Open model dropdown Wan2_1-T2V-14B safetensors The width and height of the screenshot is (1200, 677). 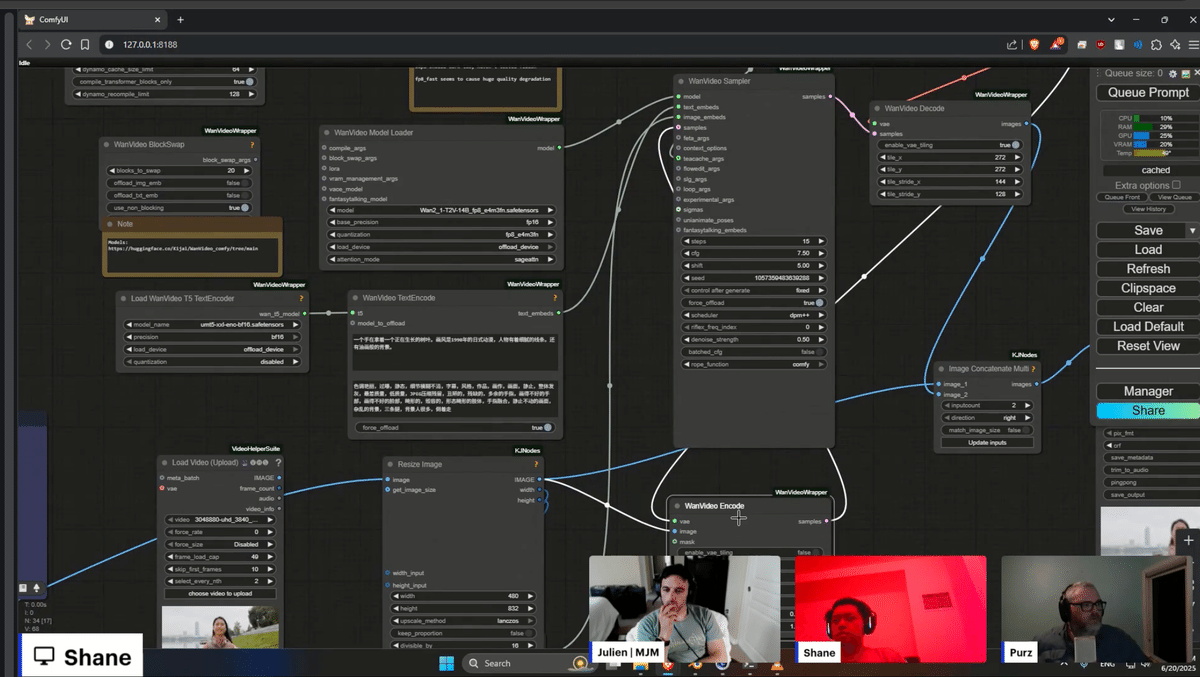tap(441, 211)
